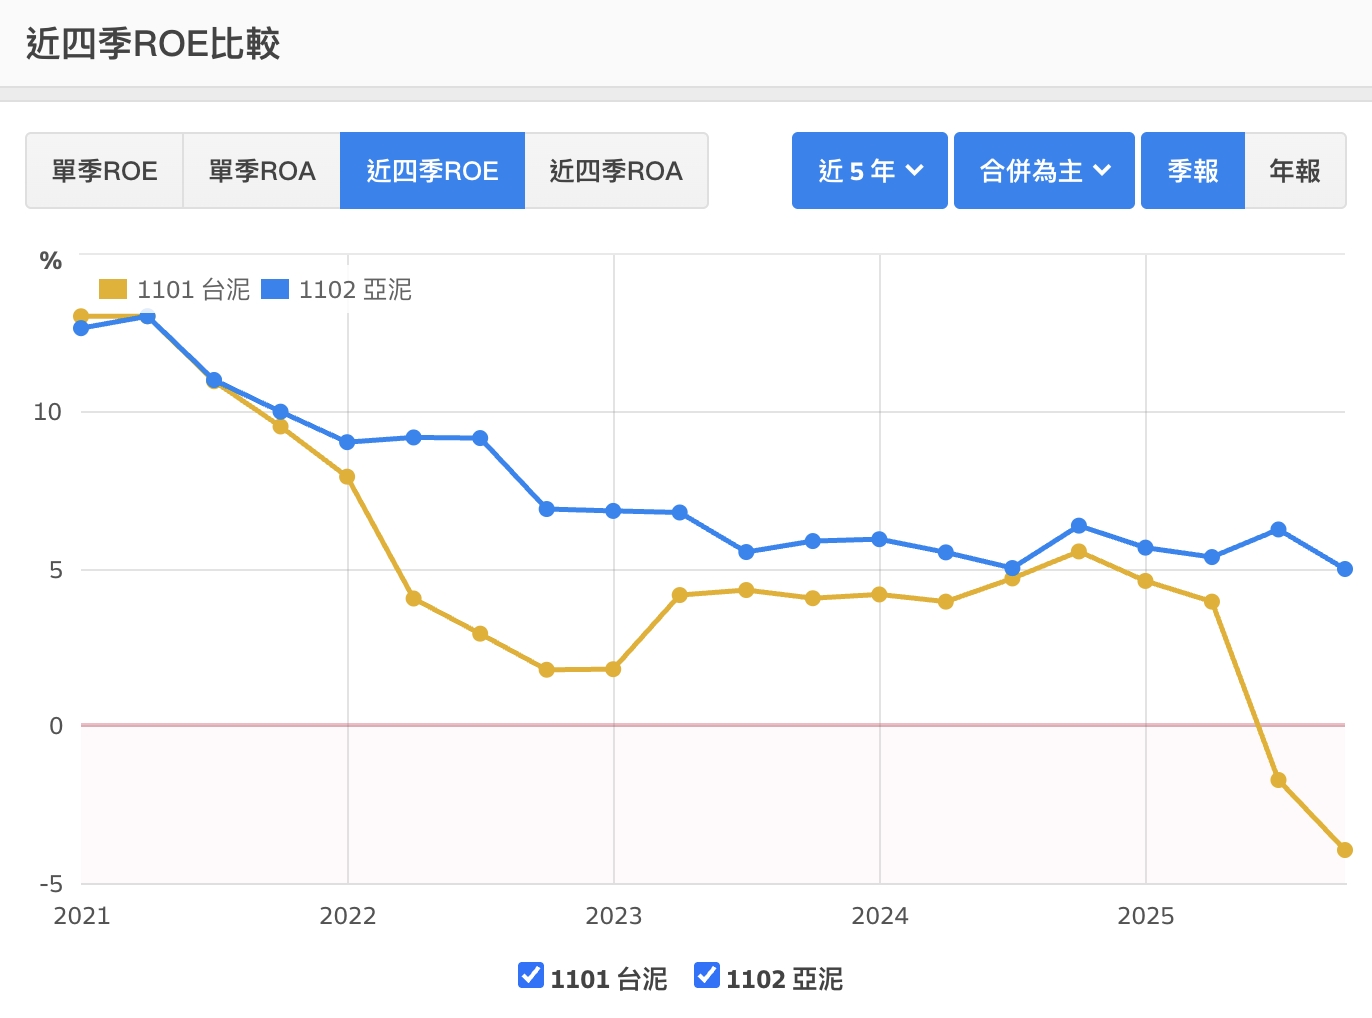Image resolution: width=1372 pixels, height=1018 pixels.
Task: Click the 台泥 data point at 2023
Action: coord(613,669)
